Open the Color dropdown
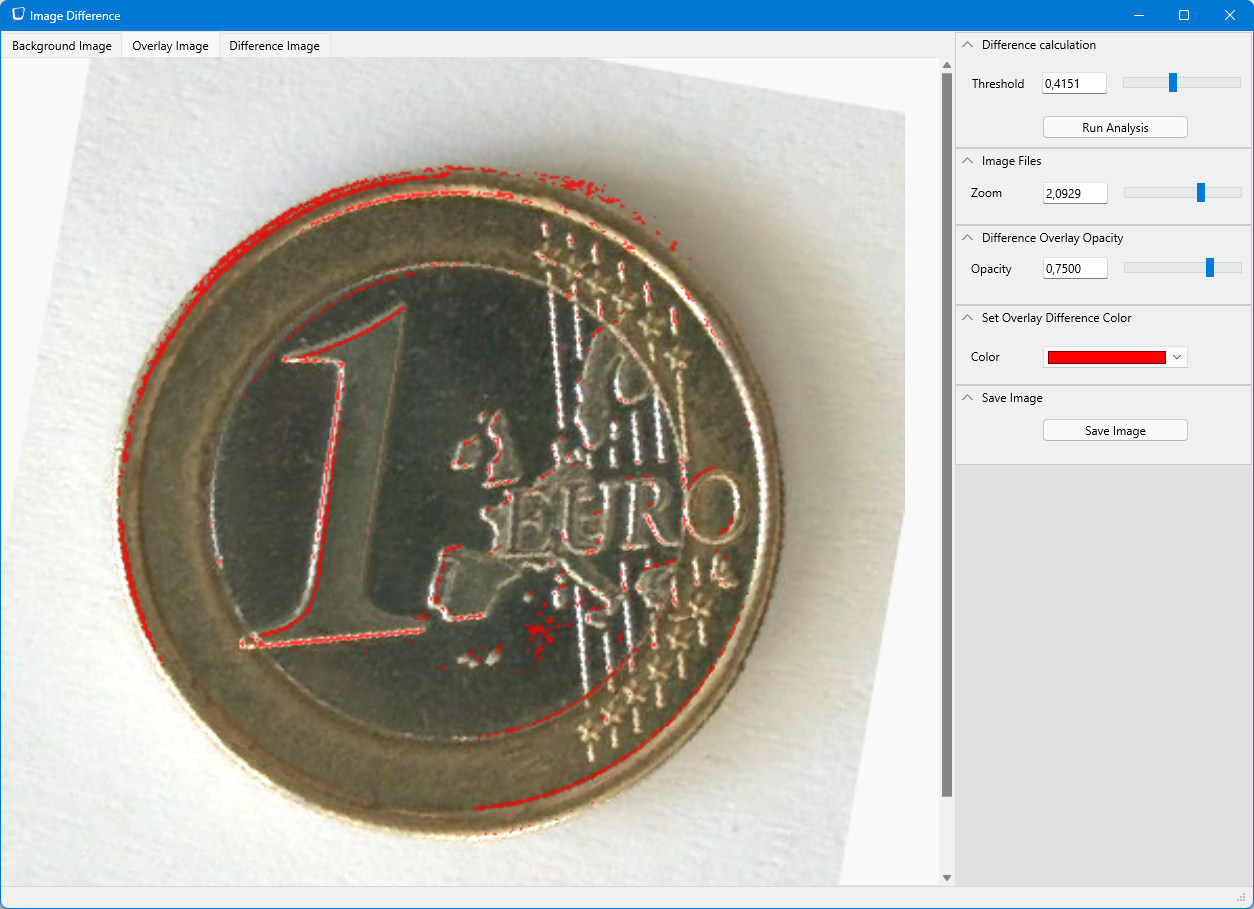 tap(1177, 357)
